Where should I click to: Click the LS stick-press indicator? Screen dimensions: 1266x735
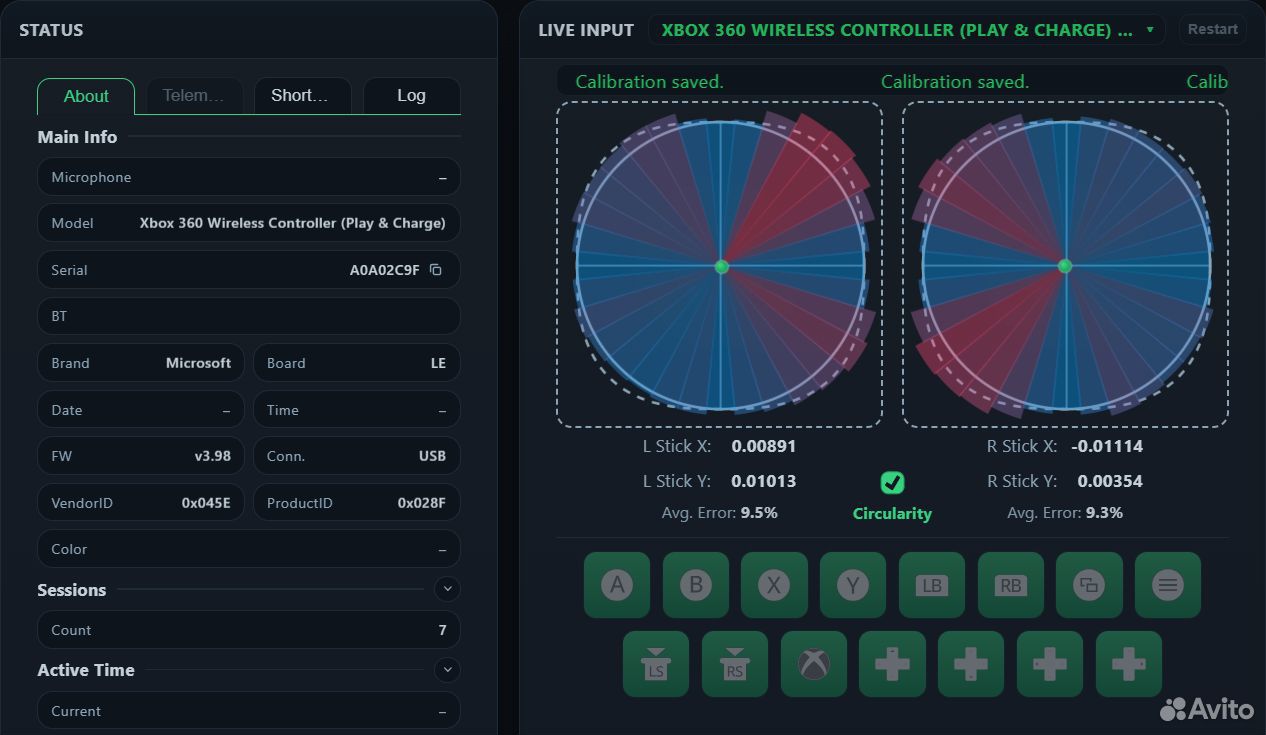[x=656, y=664]
